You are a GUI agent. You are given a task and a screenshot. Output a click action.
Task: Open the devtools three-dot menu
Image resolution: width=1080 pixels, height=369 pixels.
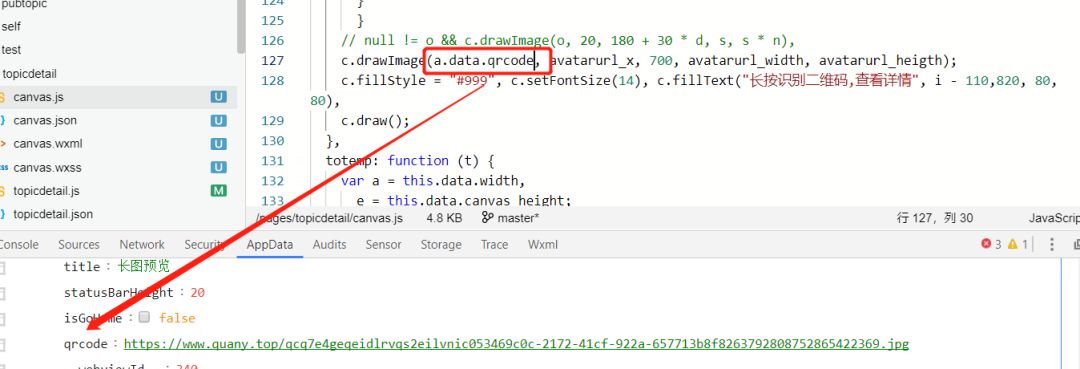[x=1052, y=244]
